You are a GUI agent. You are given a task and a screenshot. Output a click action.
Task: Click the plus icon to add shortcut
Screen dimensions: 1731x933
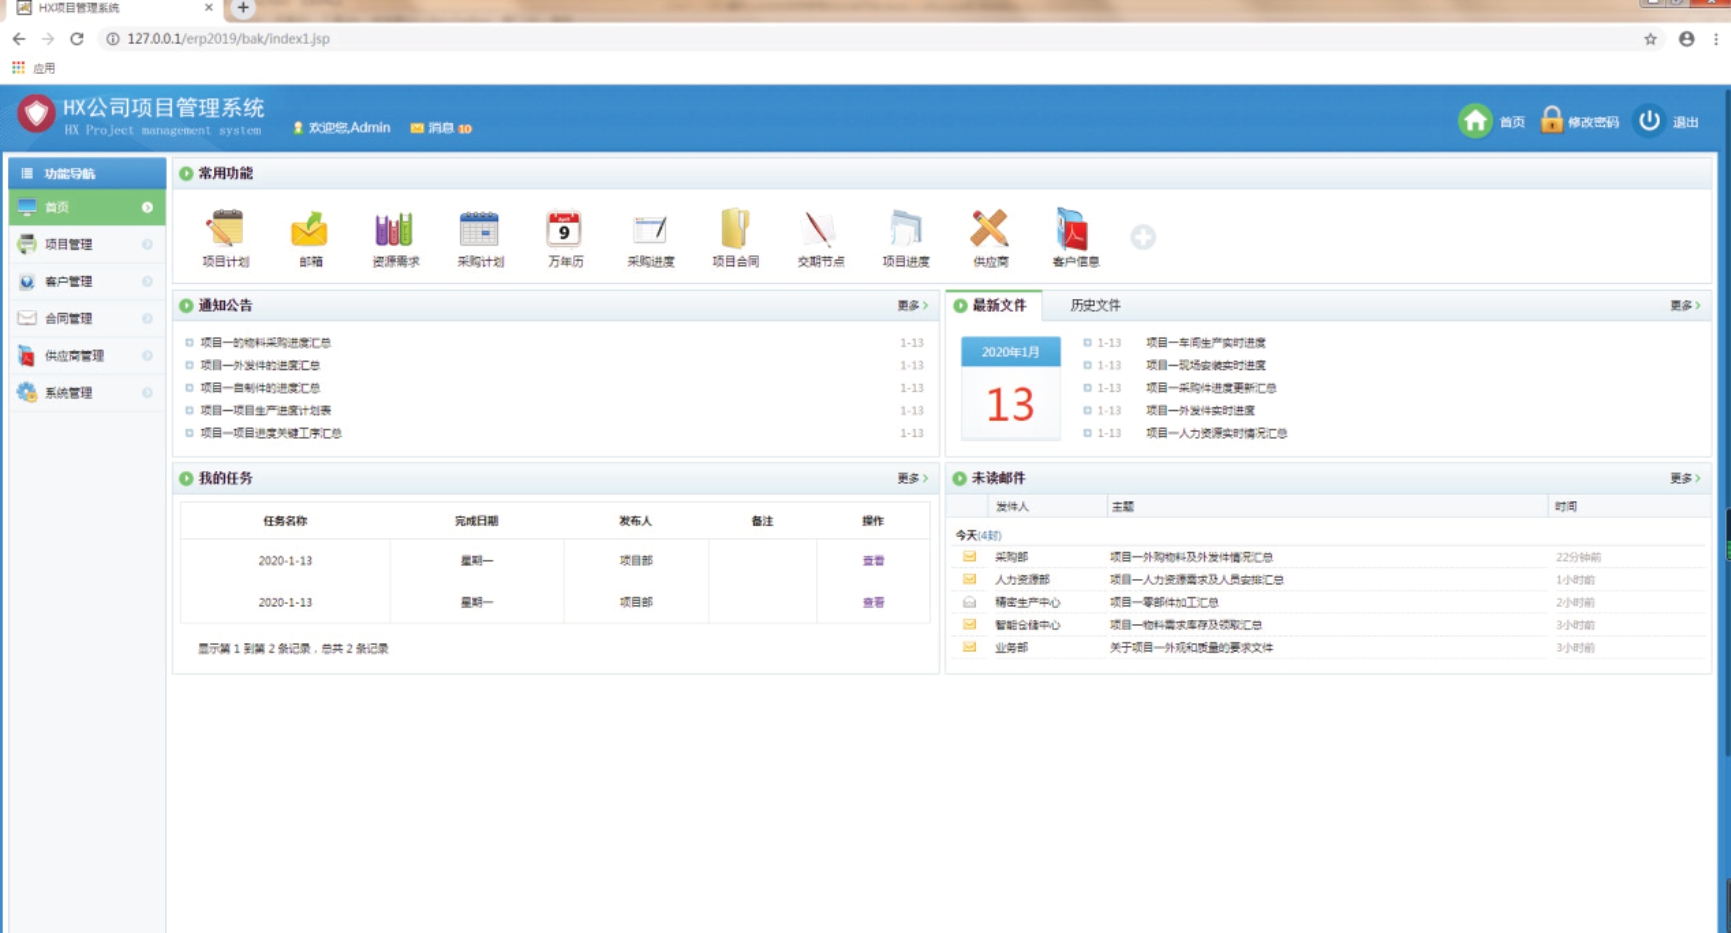(1143, 237)
